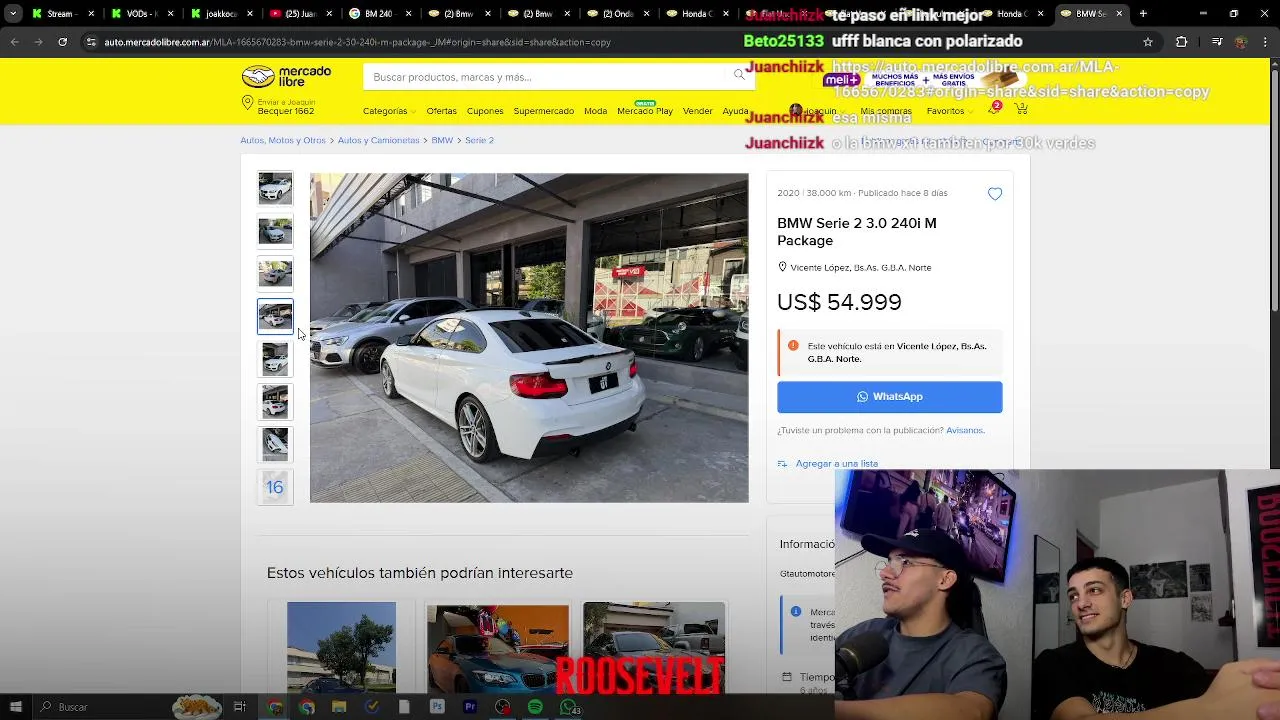Switch to the first Honda C browser tab
1280x720 pixels.
[695, 14]
